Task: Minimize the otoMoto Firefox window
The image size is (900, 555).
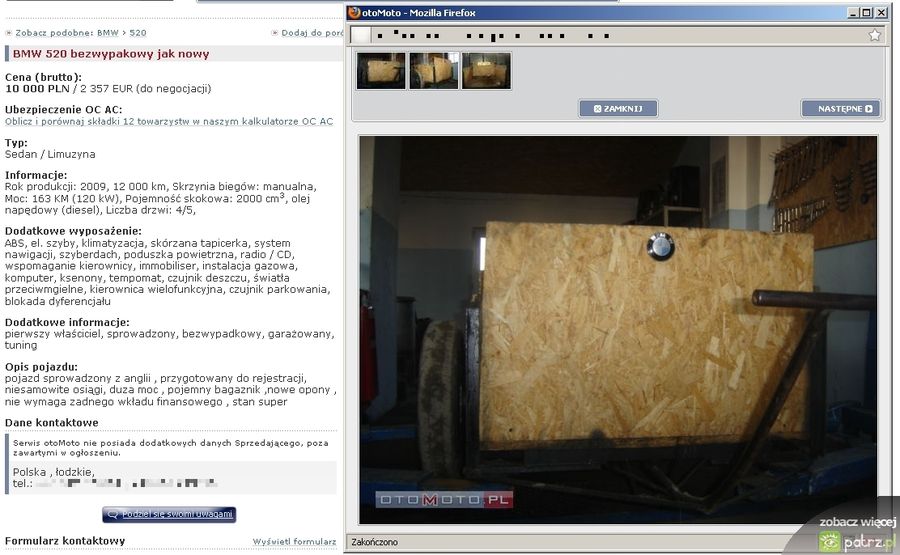Action: [x=853, y=13]
